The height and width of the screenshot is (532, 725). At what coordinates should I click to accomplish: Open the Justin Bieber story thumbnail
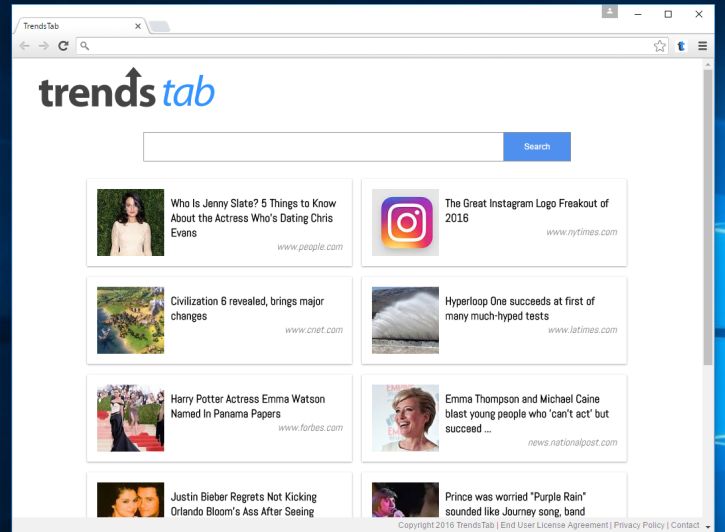(130, 500)
